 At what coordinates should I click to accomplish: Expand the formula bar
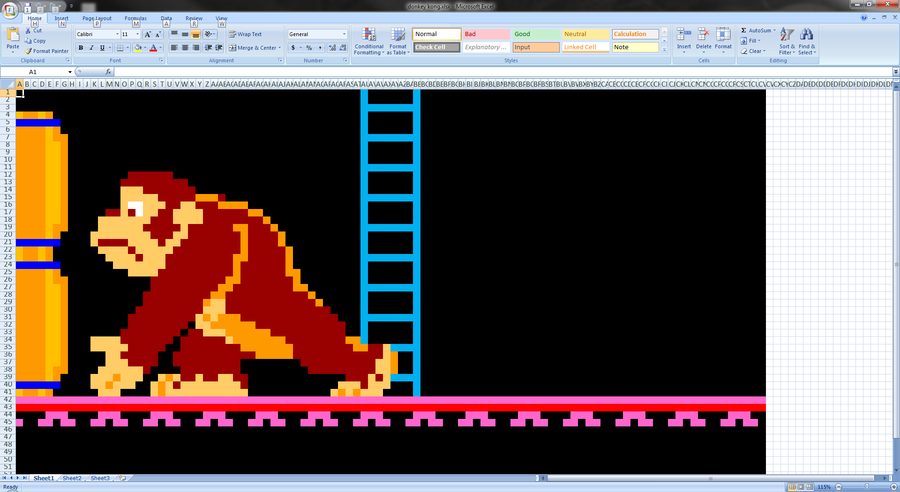coord(895,72)
